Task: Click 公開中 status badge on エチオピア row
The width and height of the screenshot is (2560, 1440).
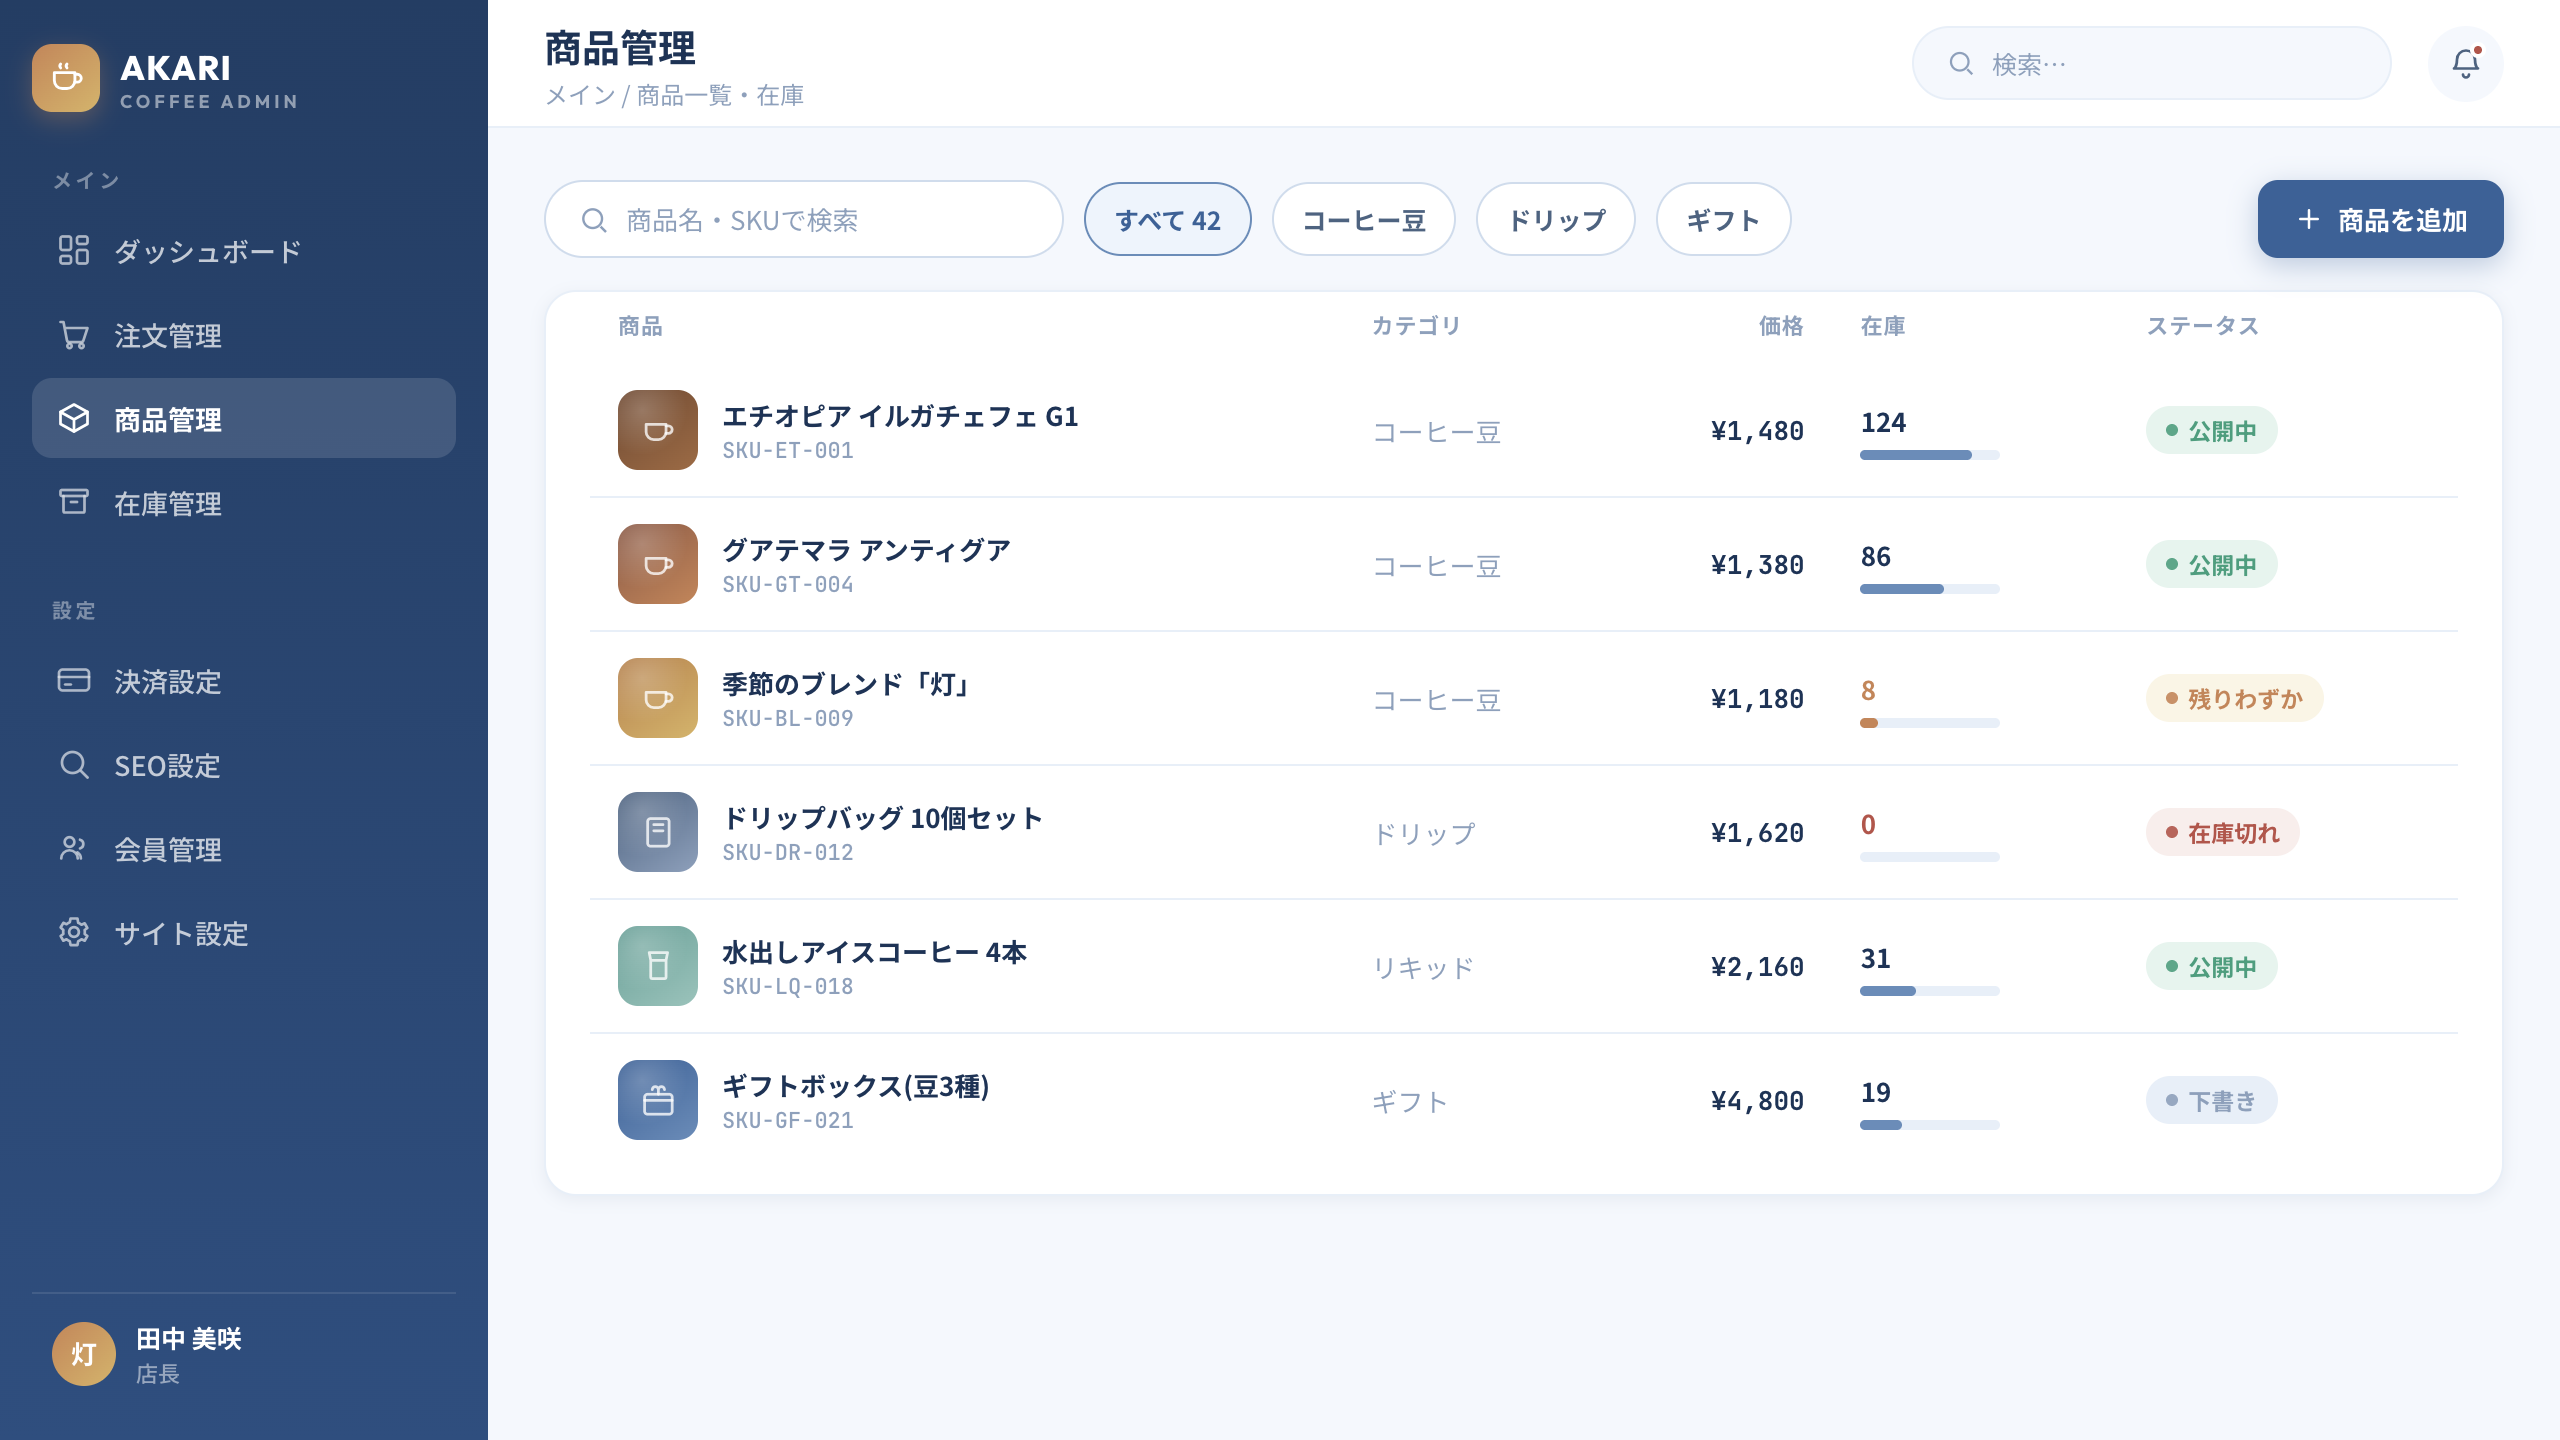Action: [2212, 430]
